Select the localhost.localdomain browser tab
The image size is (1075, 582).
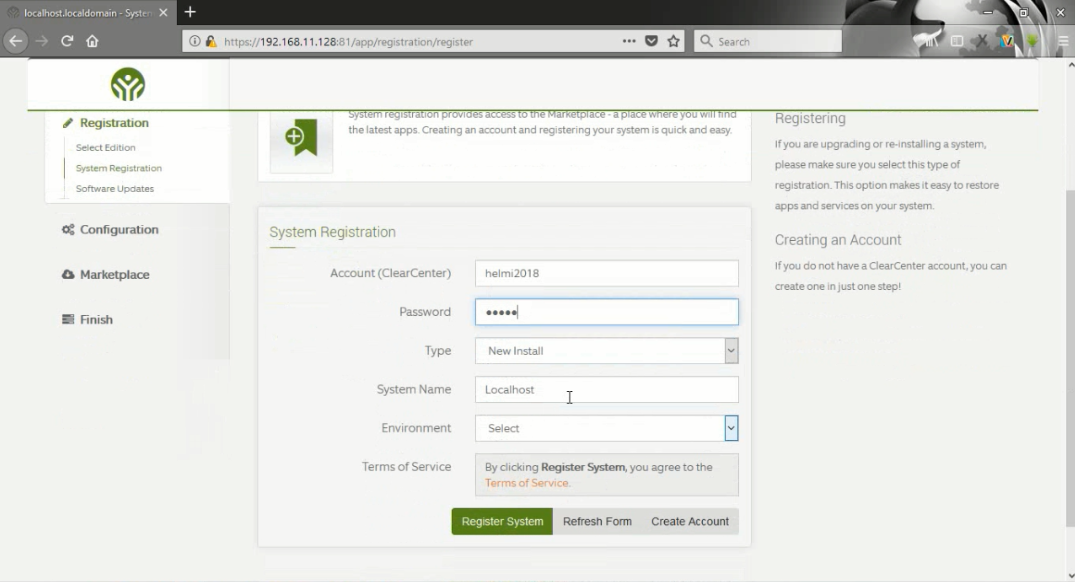point(88,12)
